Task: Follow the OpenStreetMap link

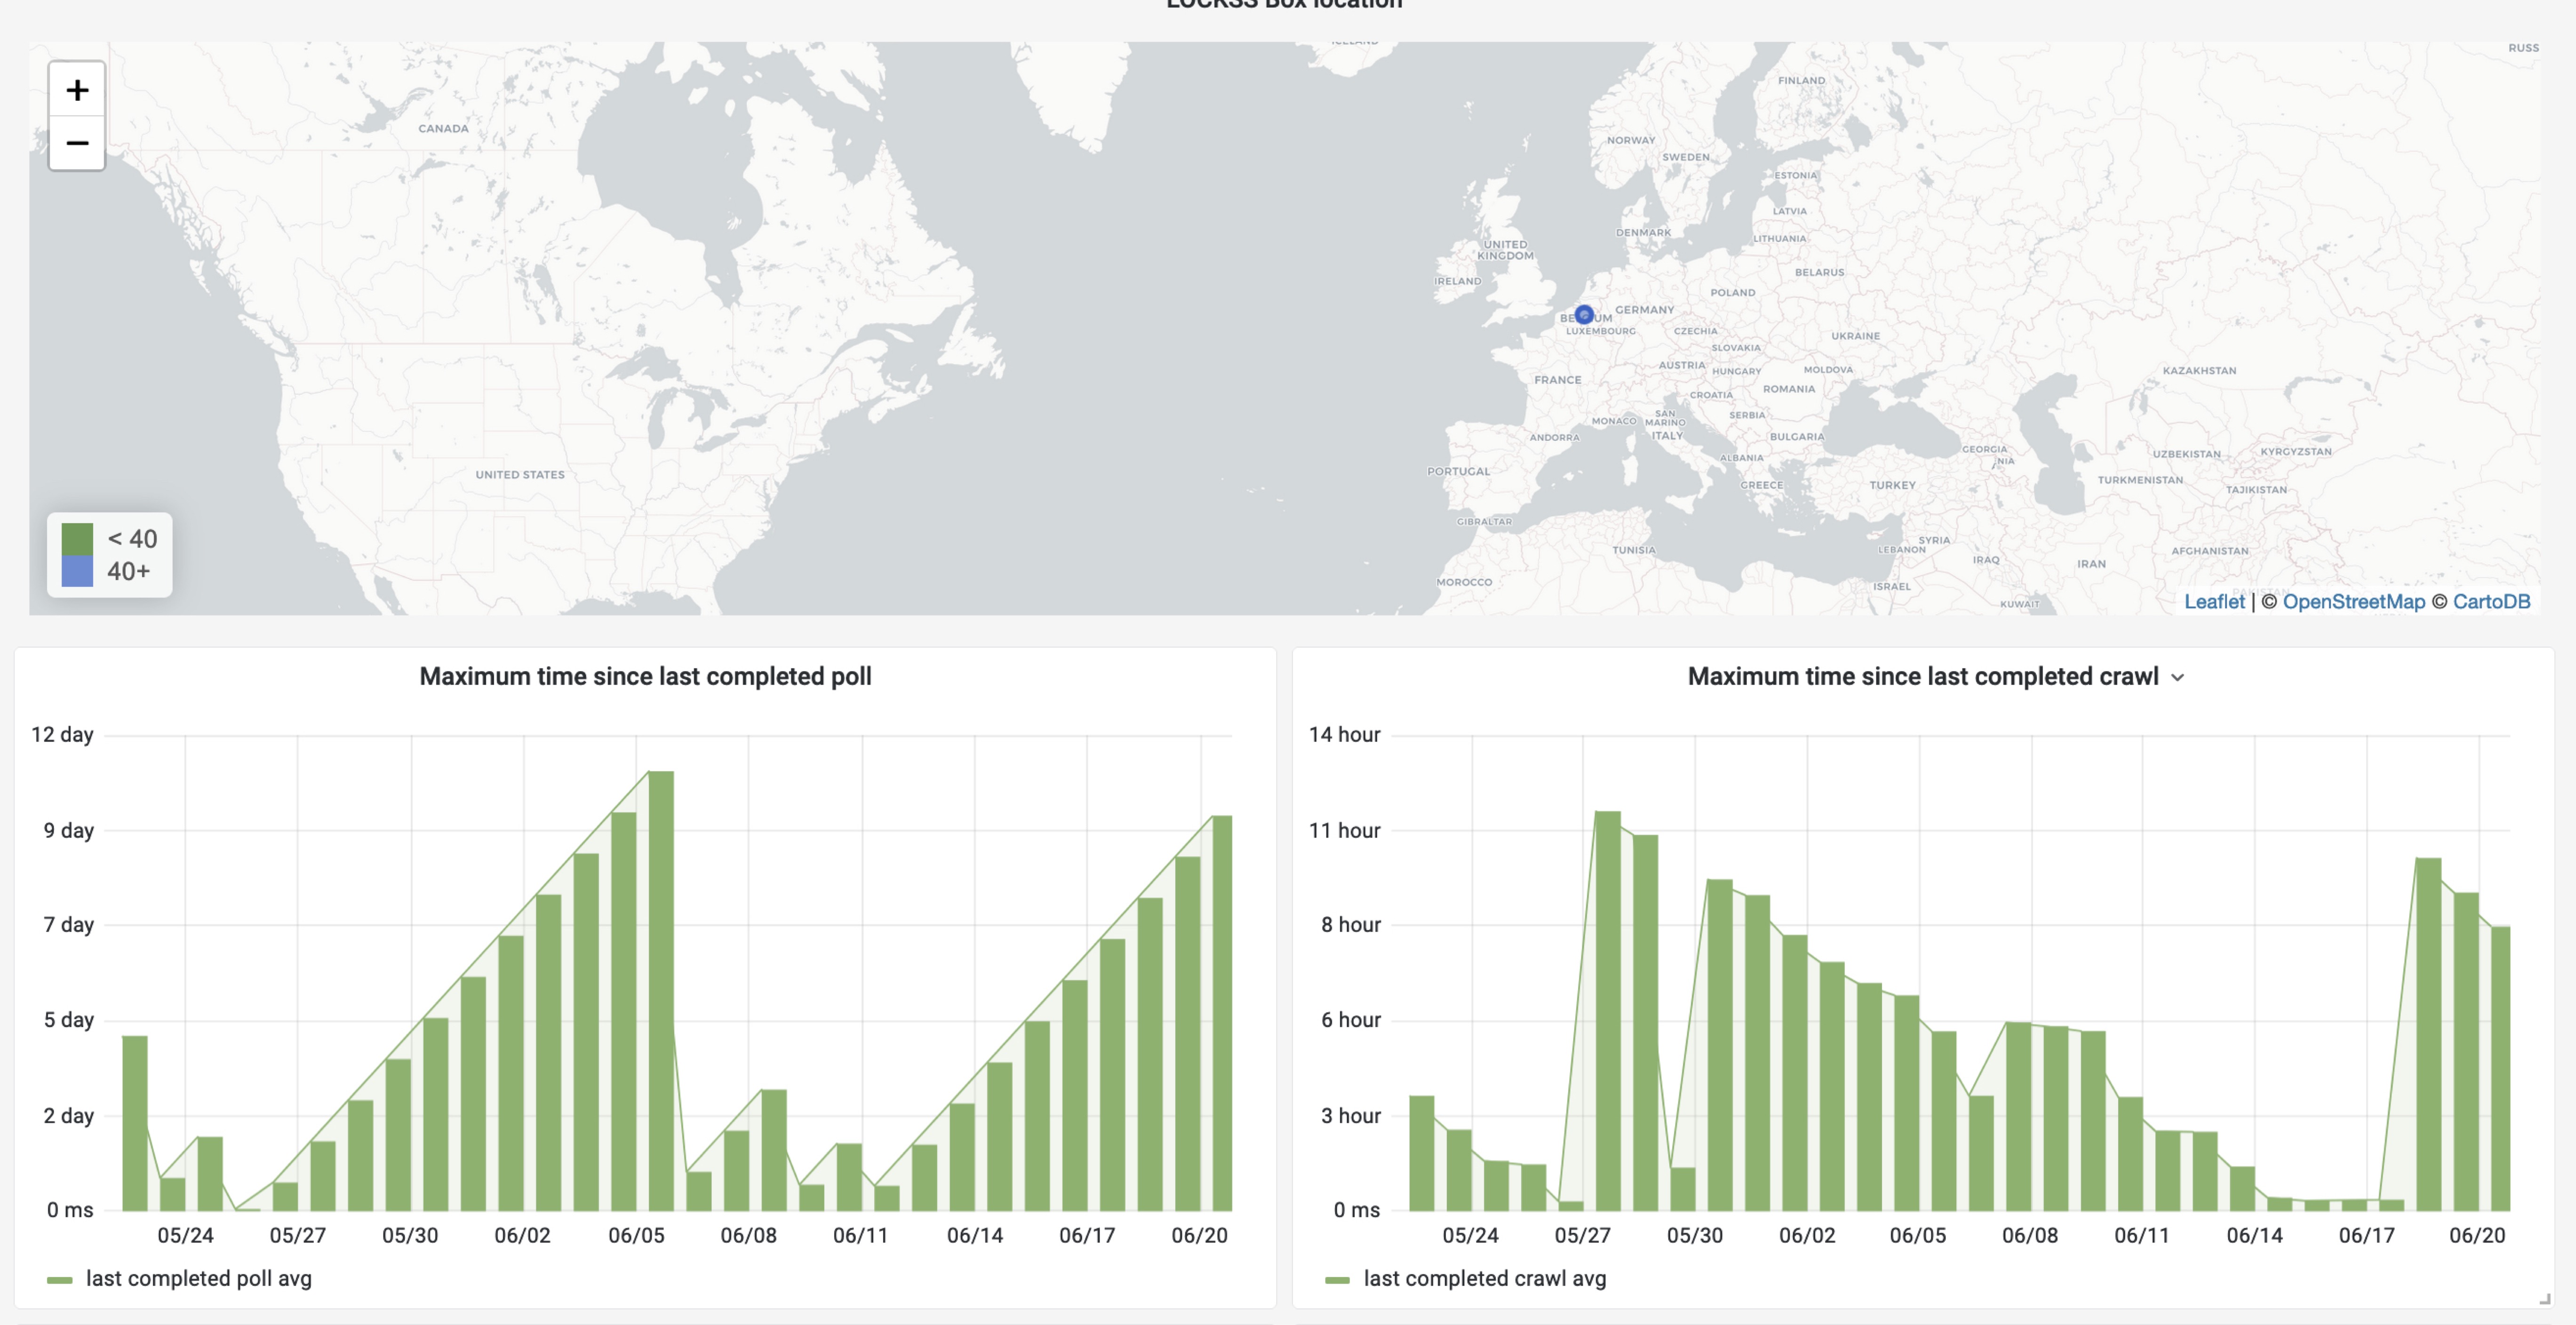Action: 2354,601
